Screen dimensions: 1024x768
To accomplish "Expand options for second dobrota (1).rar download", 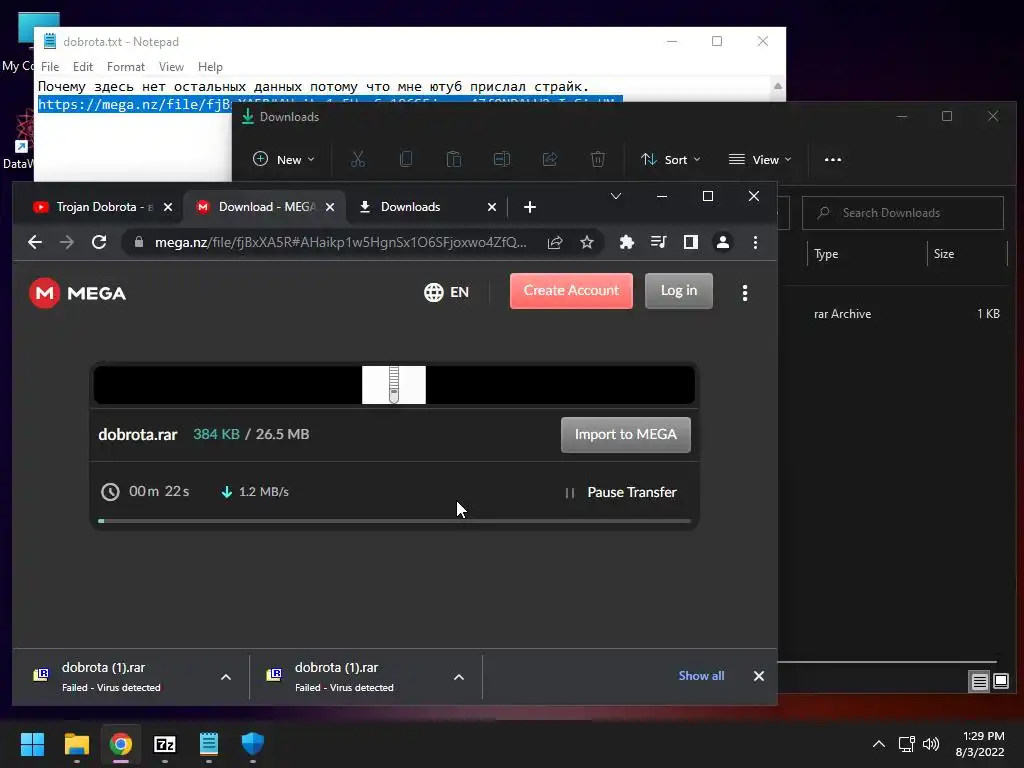I will [x=458, y=677].
